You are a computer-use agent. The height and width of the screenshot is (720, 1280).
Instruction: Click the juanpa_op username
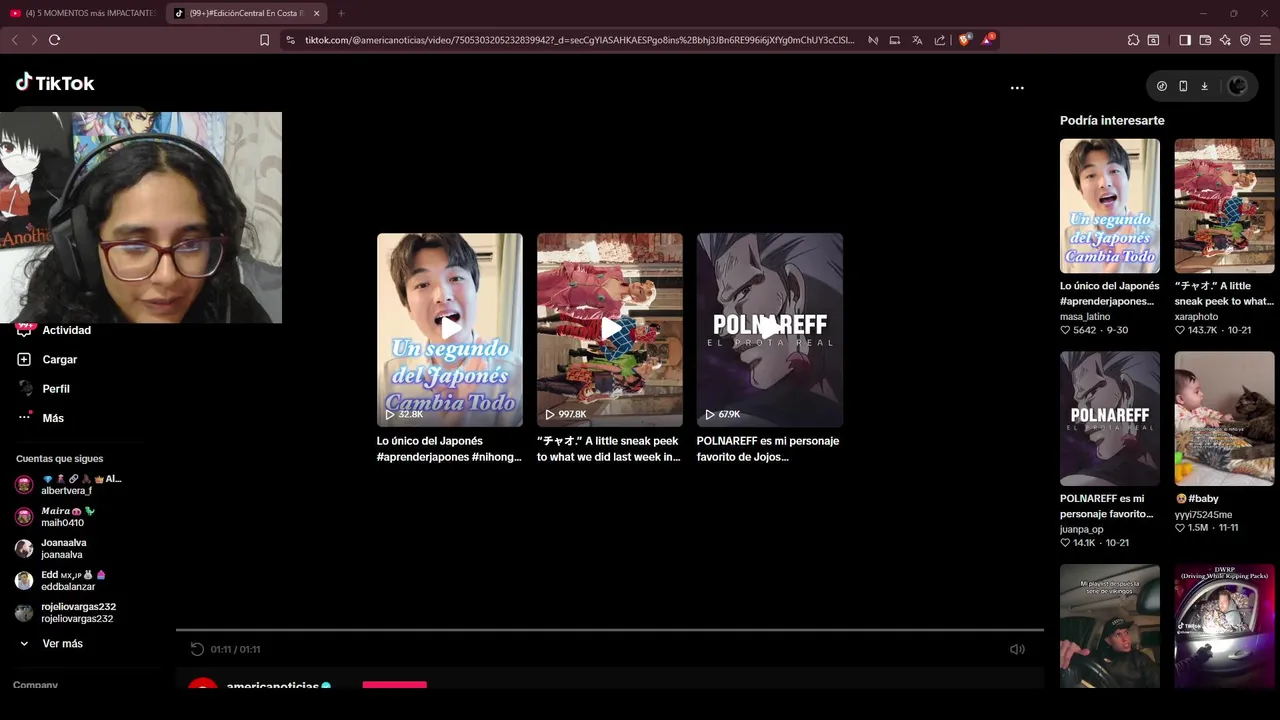[x=1082, y=530]
